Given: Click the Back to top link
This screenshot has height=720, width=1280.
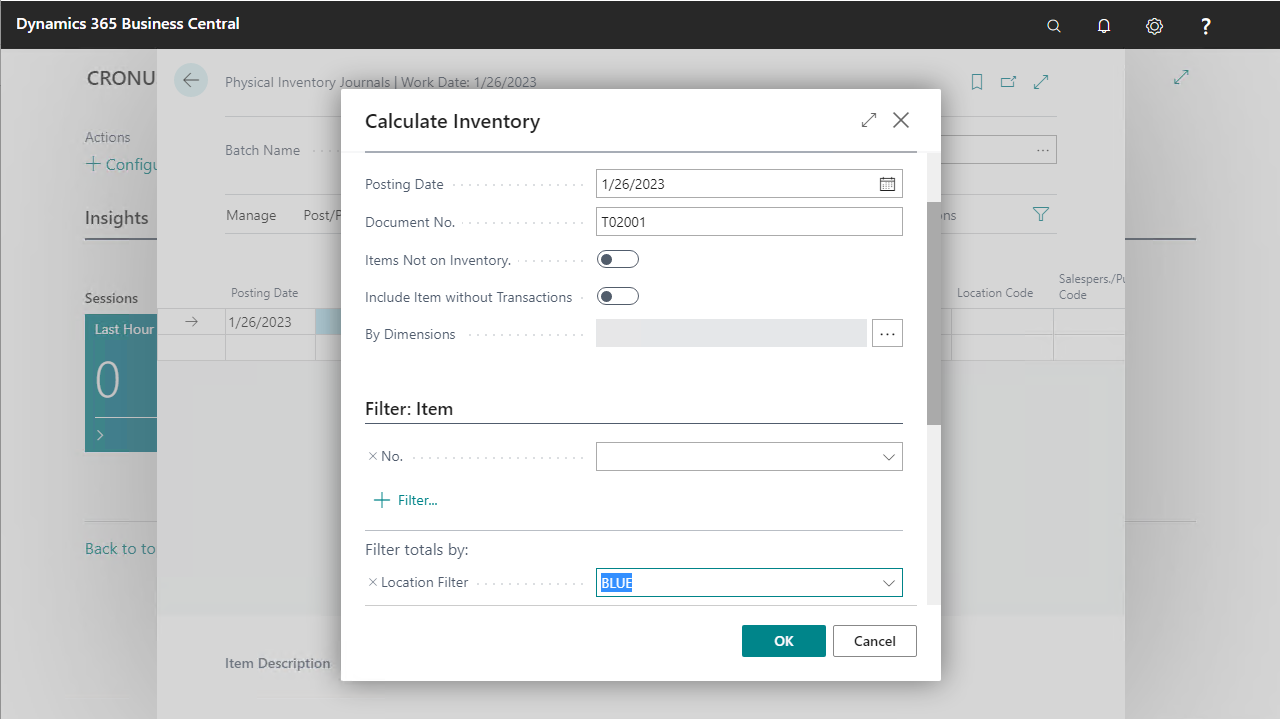Looking at the screenshot, I should pos(121,548).
